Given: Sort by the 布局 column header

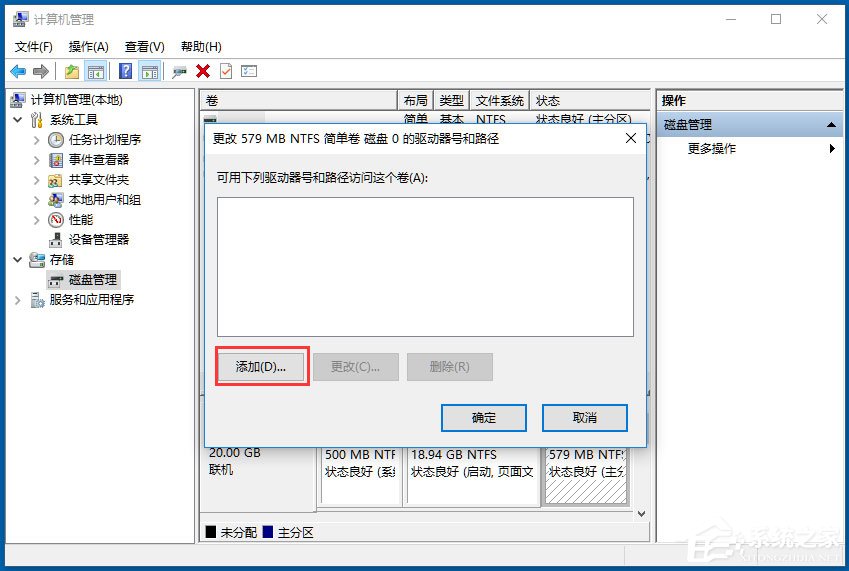Looking at the screenshot, I should (415, 101).
